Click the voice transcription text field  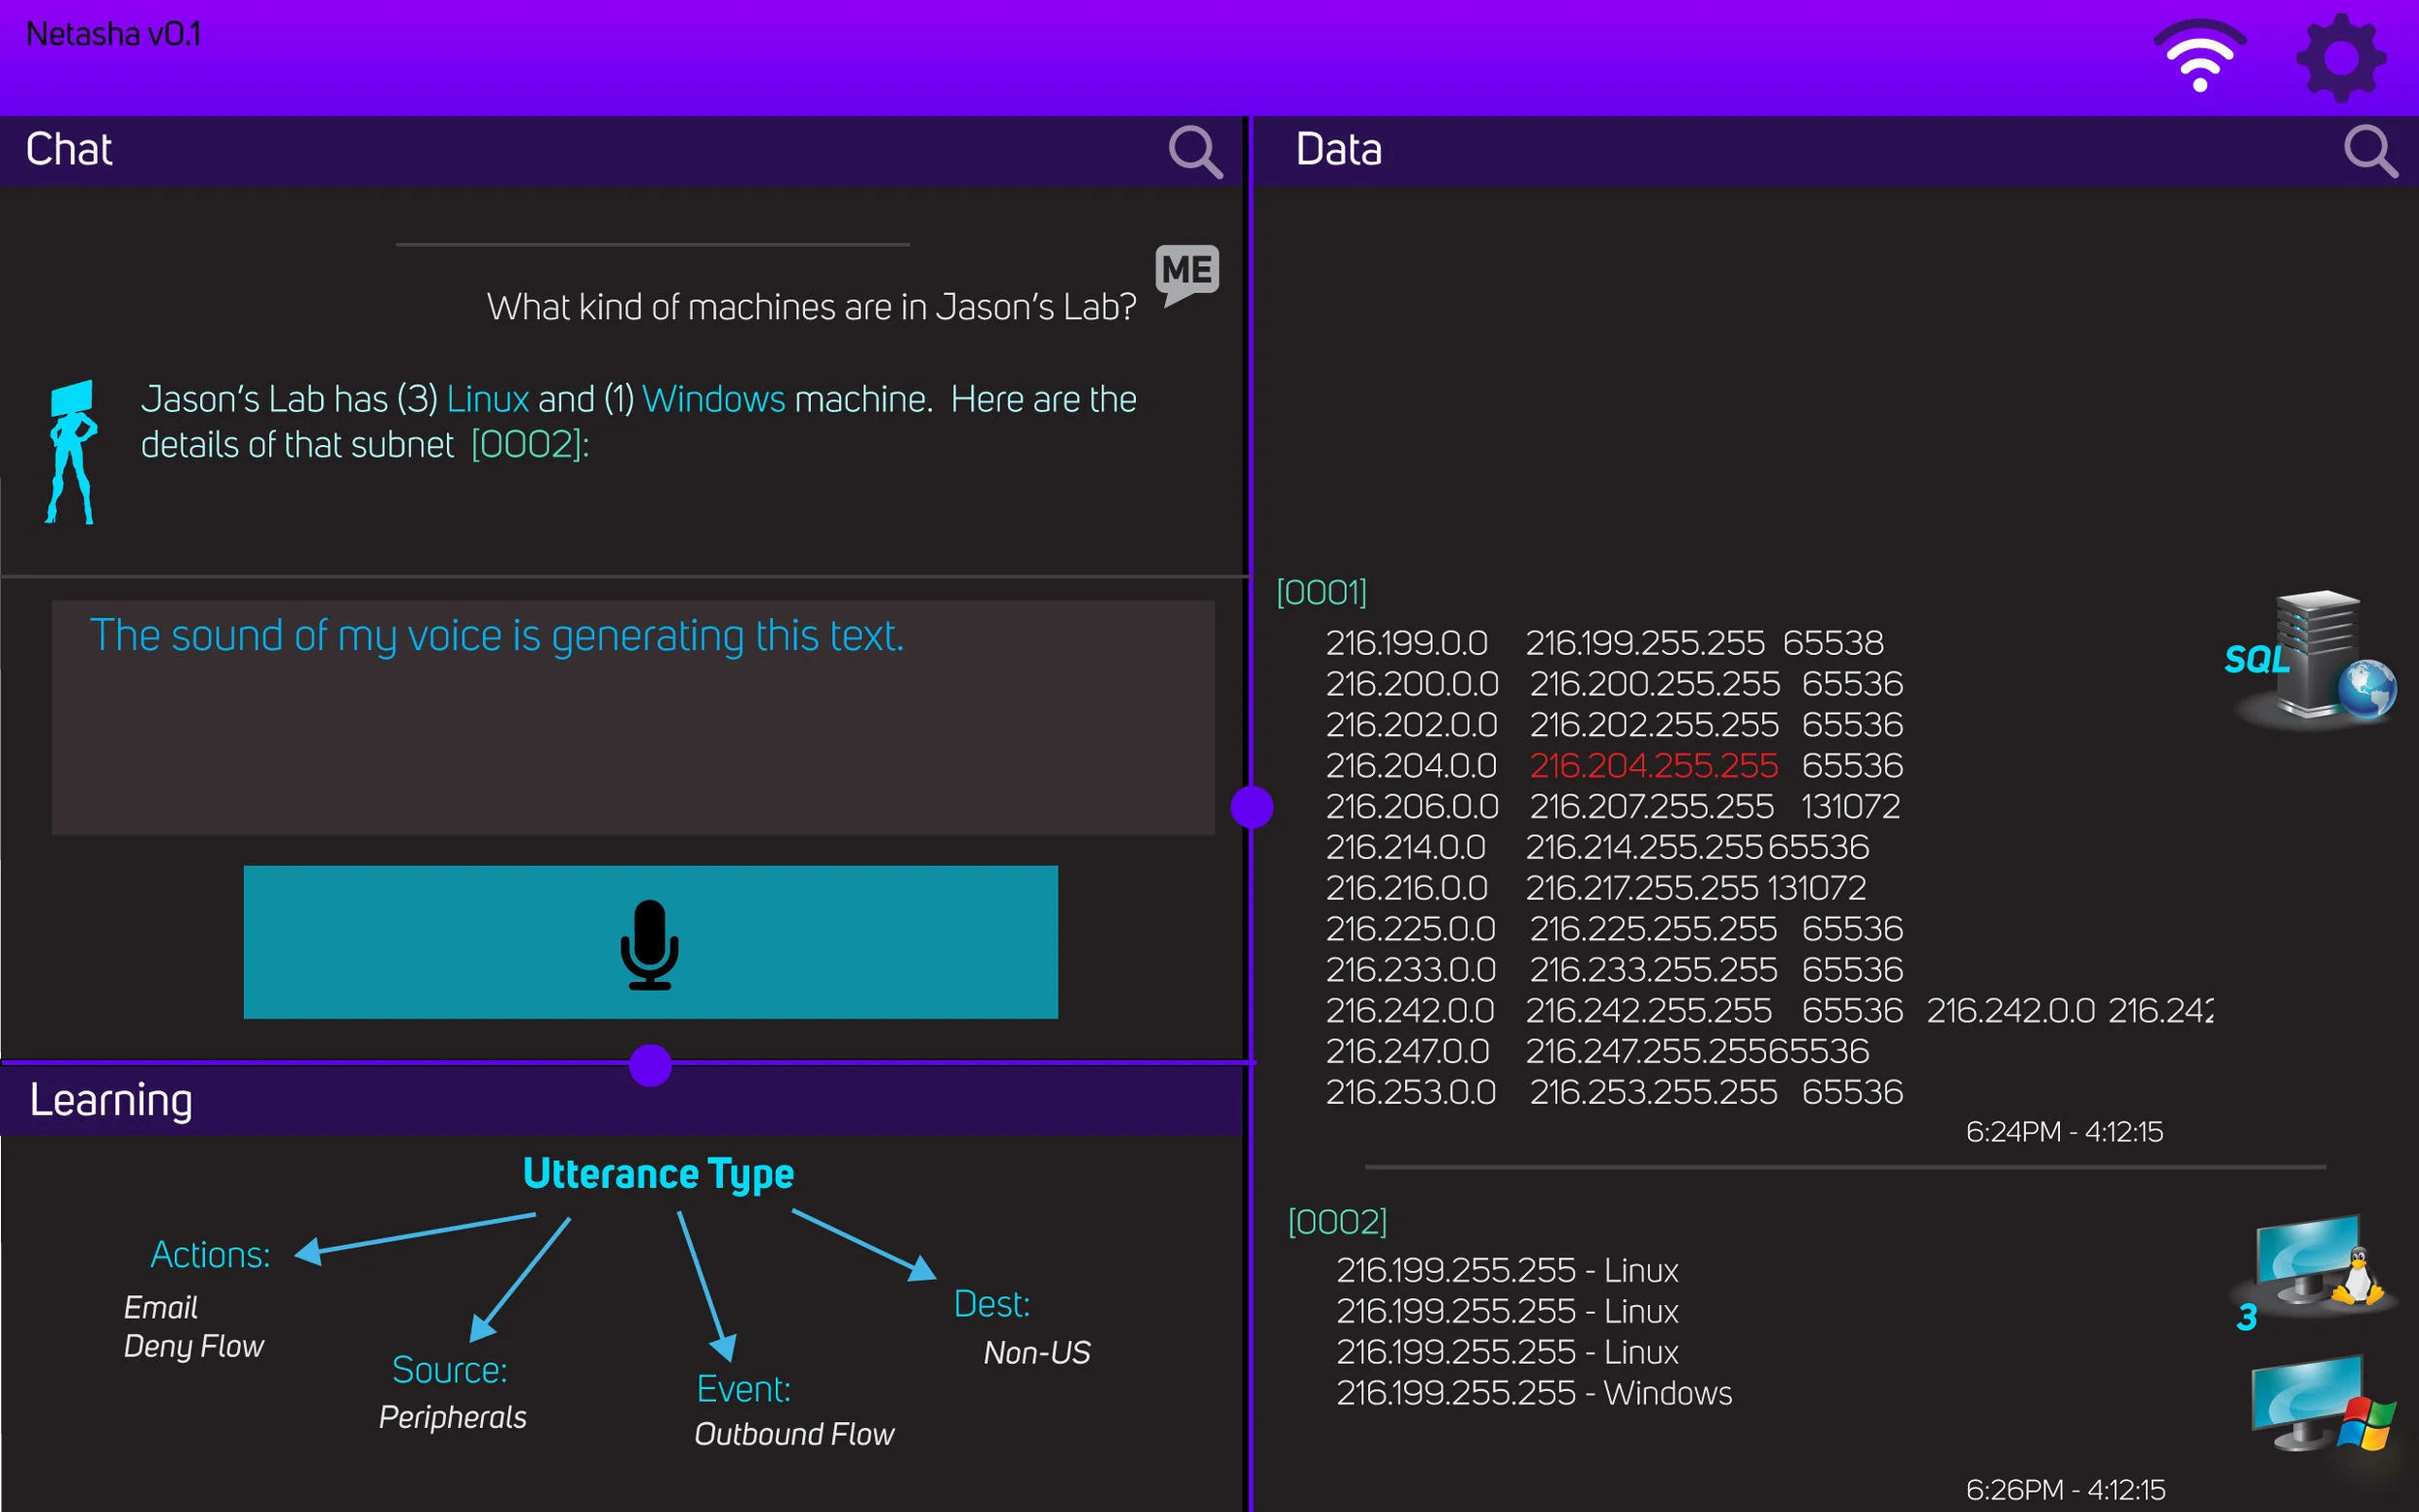coord(632,716)
